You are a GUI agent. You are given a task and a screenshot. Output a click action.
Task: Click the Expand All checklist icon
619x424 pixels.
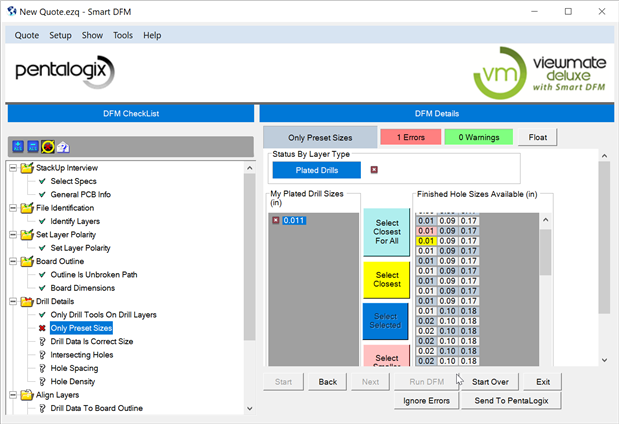click(x=18, y=147)
